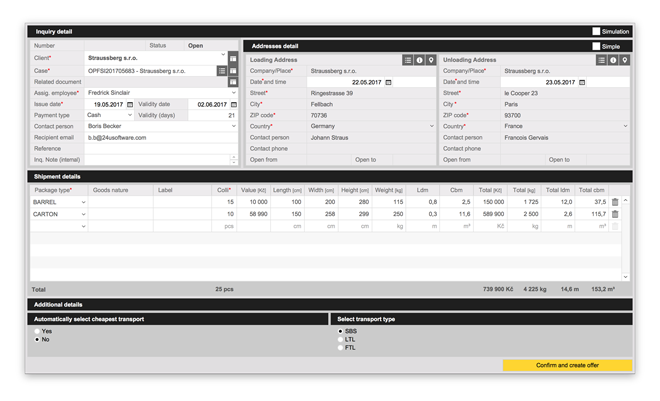The image size is (660, 401).
Task: Open Package type dropdown for BARREL row
Action: click(84, 202)
